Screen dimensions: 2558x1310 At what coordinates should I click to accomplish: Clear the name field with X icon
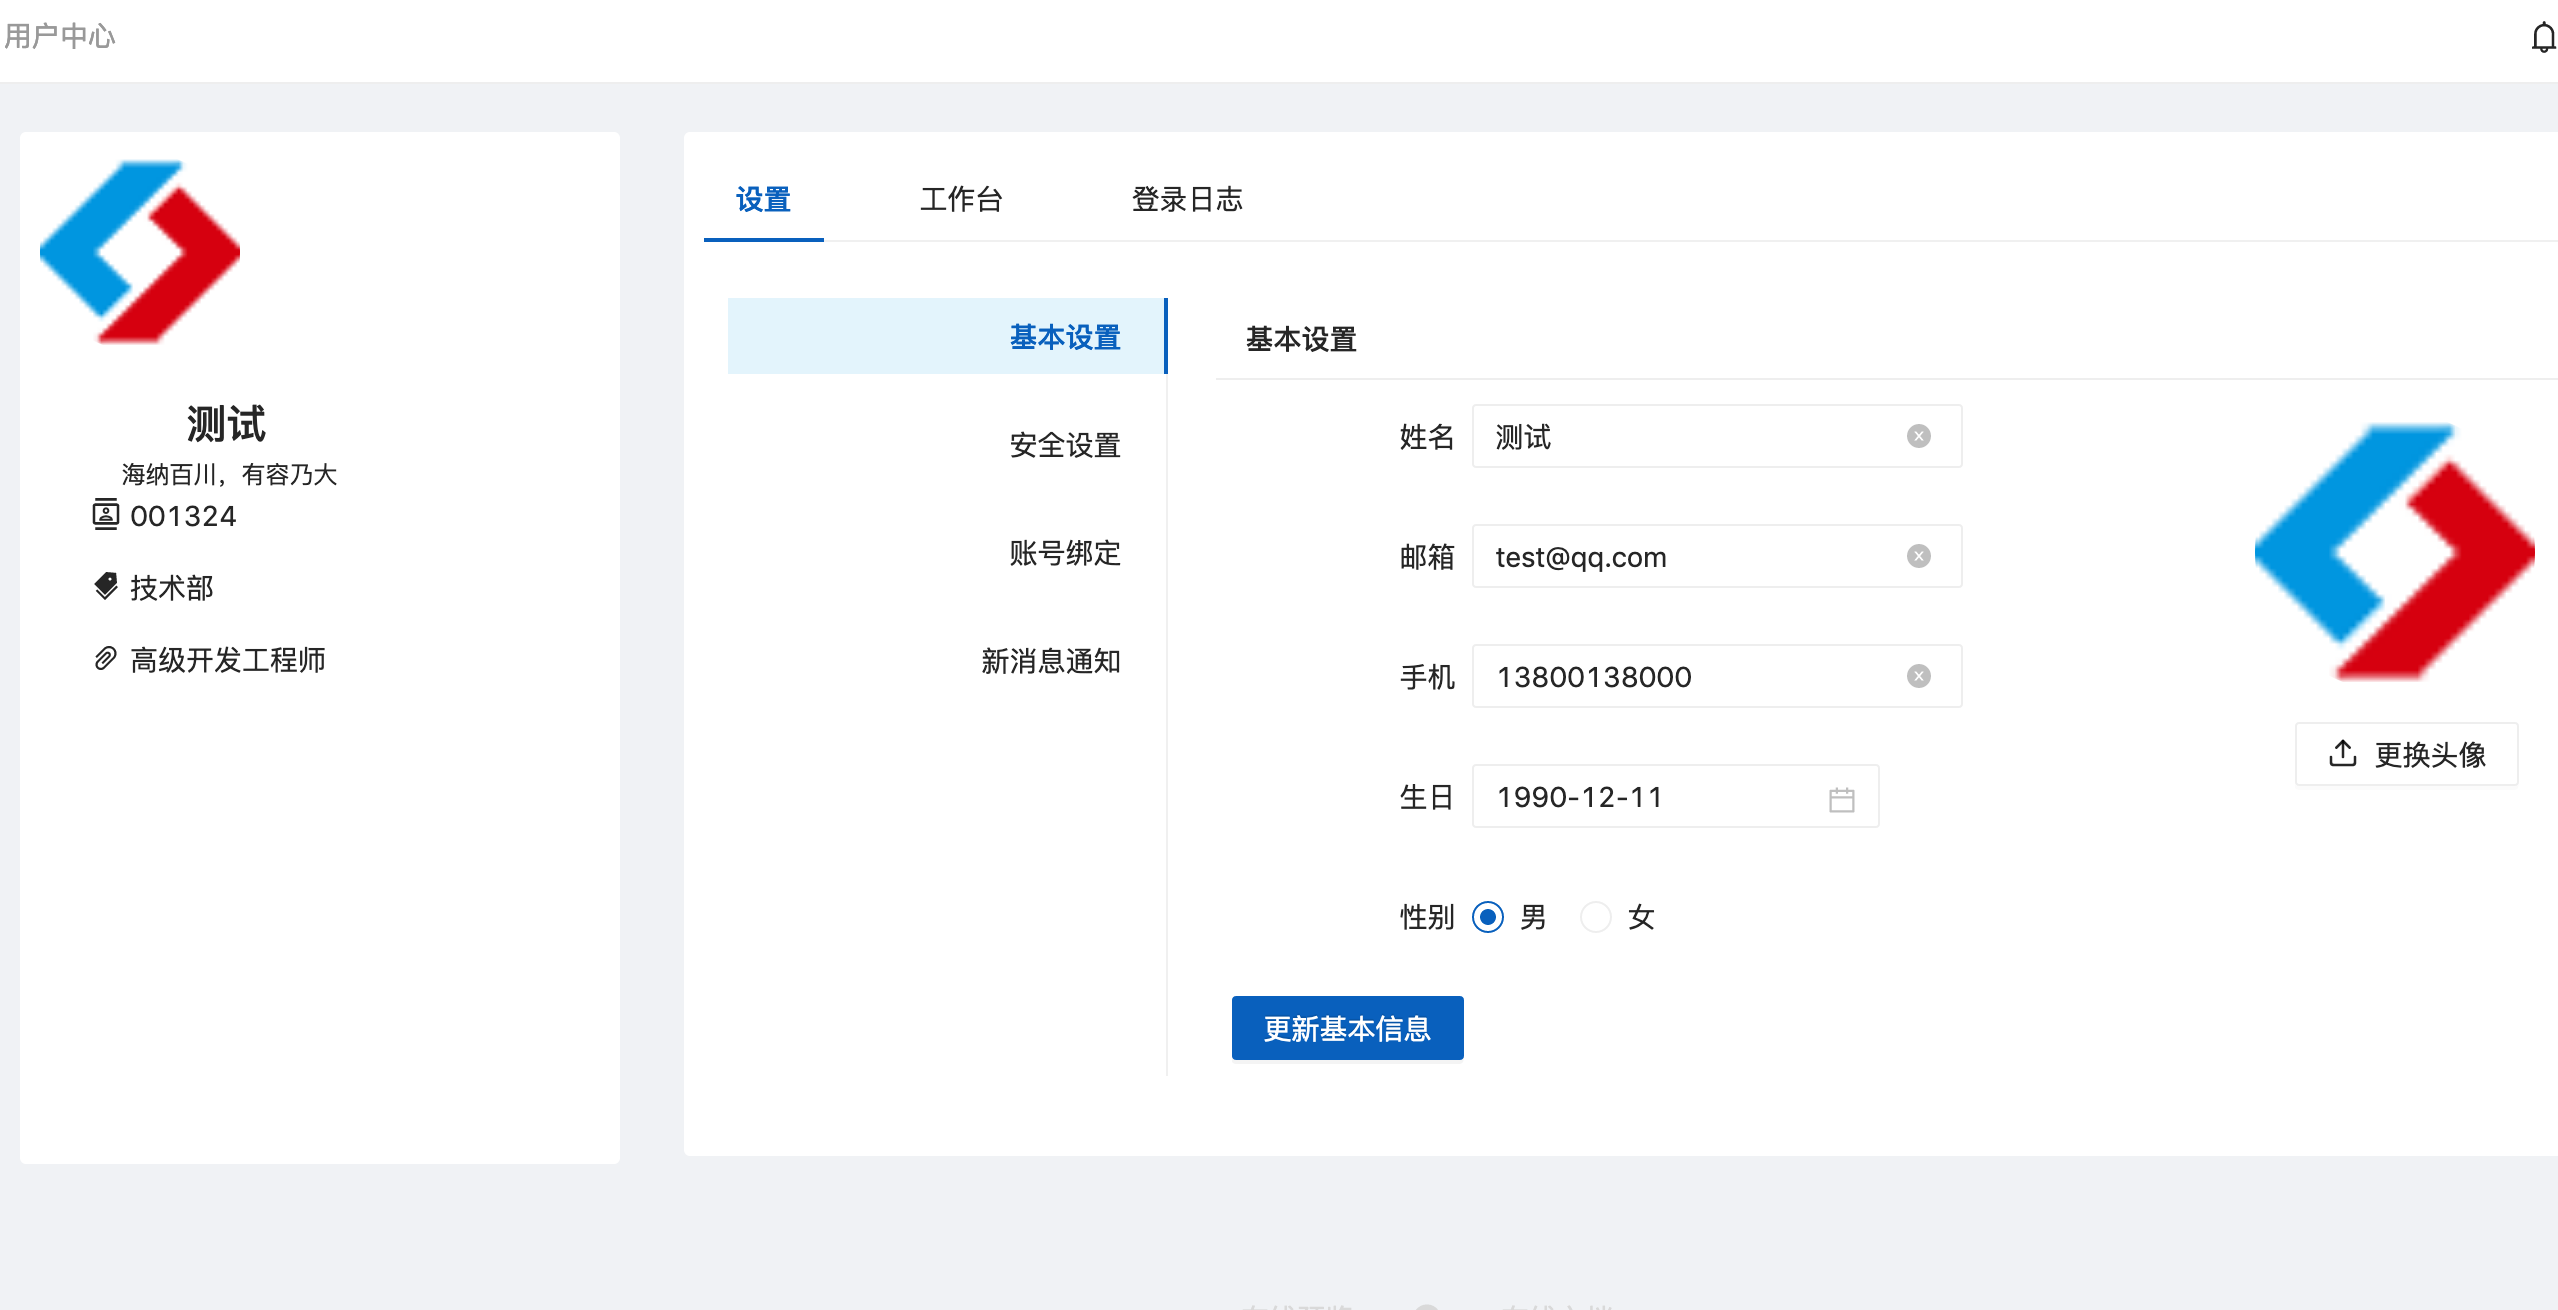(x=1918, y=436)
